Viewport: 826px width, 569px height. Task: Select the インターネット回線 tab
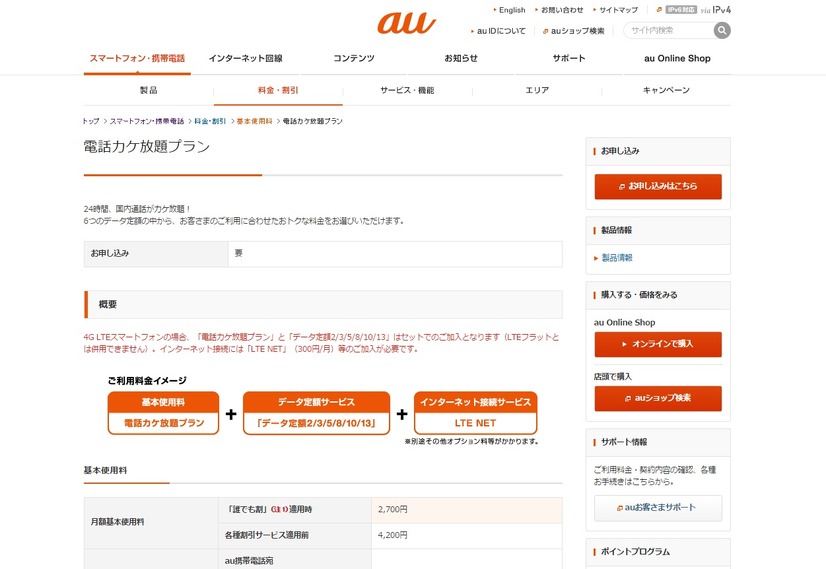tap(245, 58)
